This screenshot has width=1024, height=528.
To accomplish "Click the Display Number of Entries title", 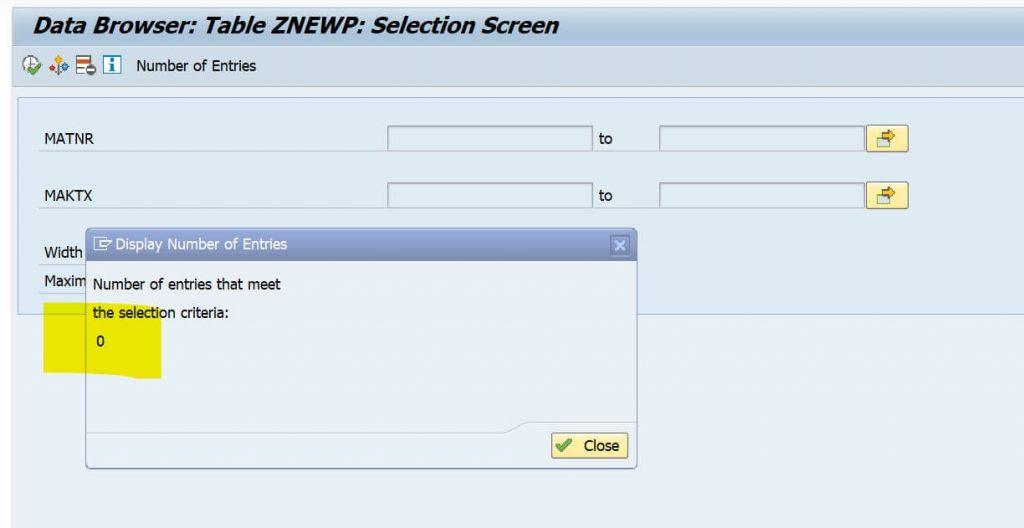I will 201,244.
